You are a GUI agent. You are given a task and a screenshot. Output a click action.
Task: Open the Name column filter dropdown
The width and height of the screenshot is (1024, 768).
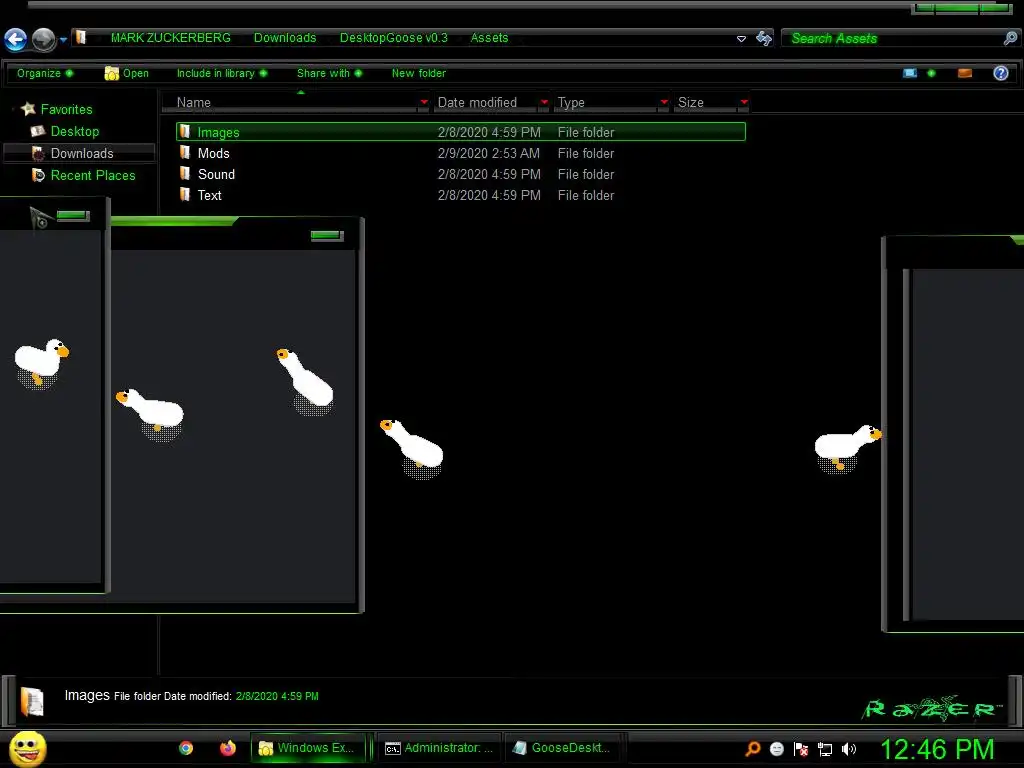424,103
